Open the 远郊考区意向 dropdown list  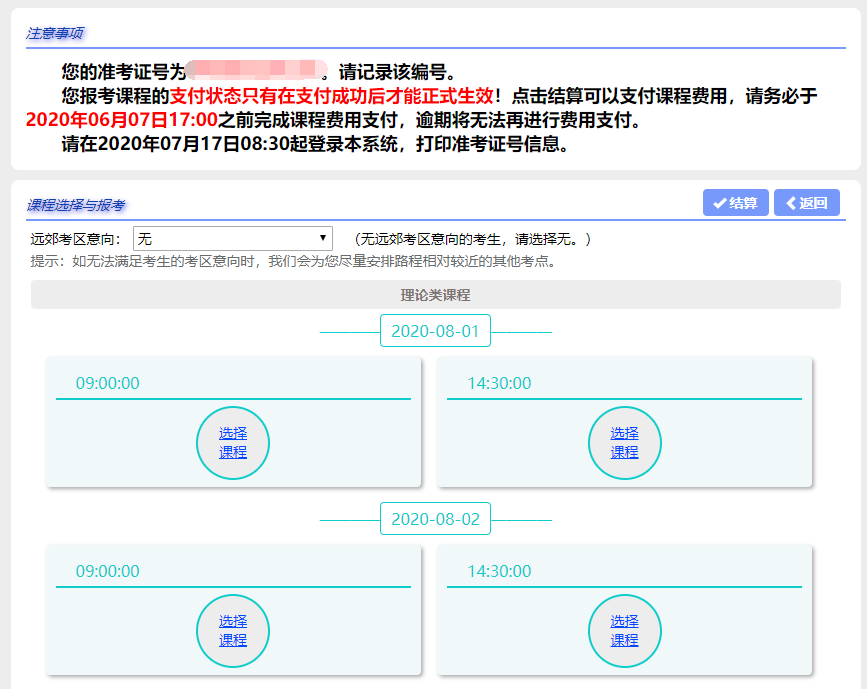point(232,237)
